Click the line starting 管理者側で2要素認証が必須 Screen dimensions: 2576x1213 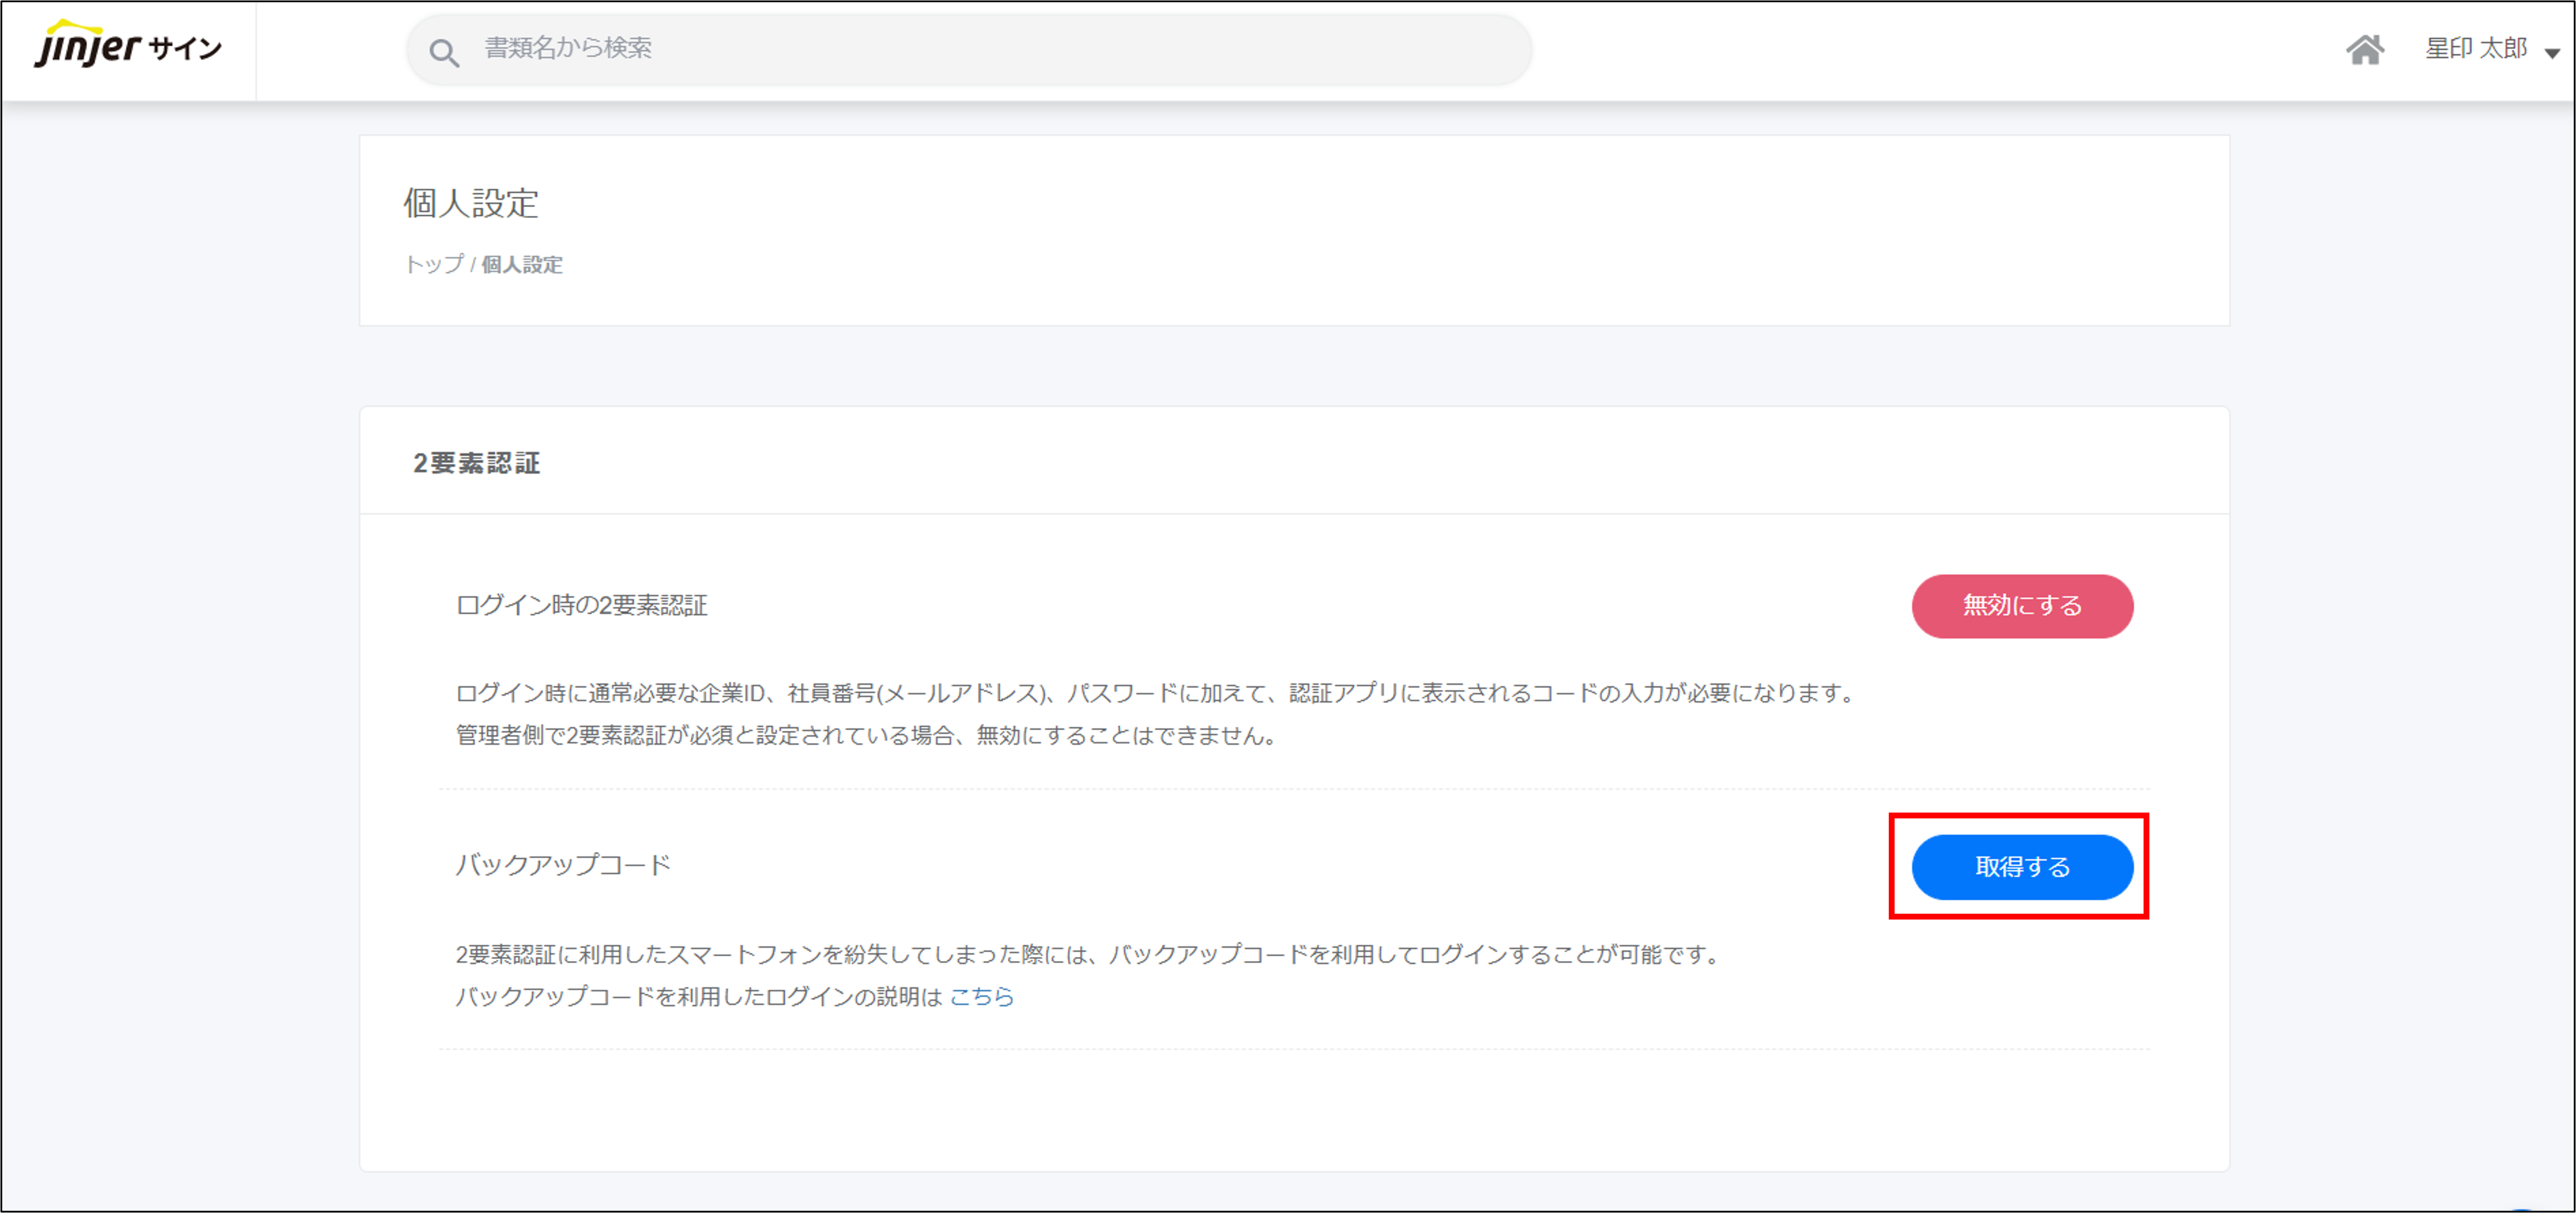pos(866,735)
